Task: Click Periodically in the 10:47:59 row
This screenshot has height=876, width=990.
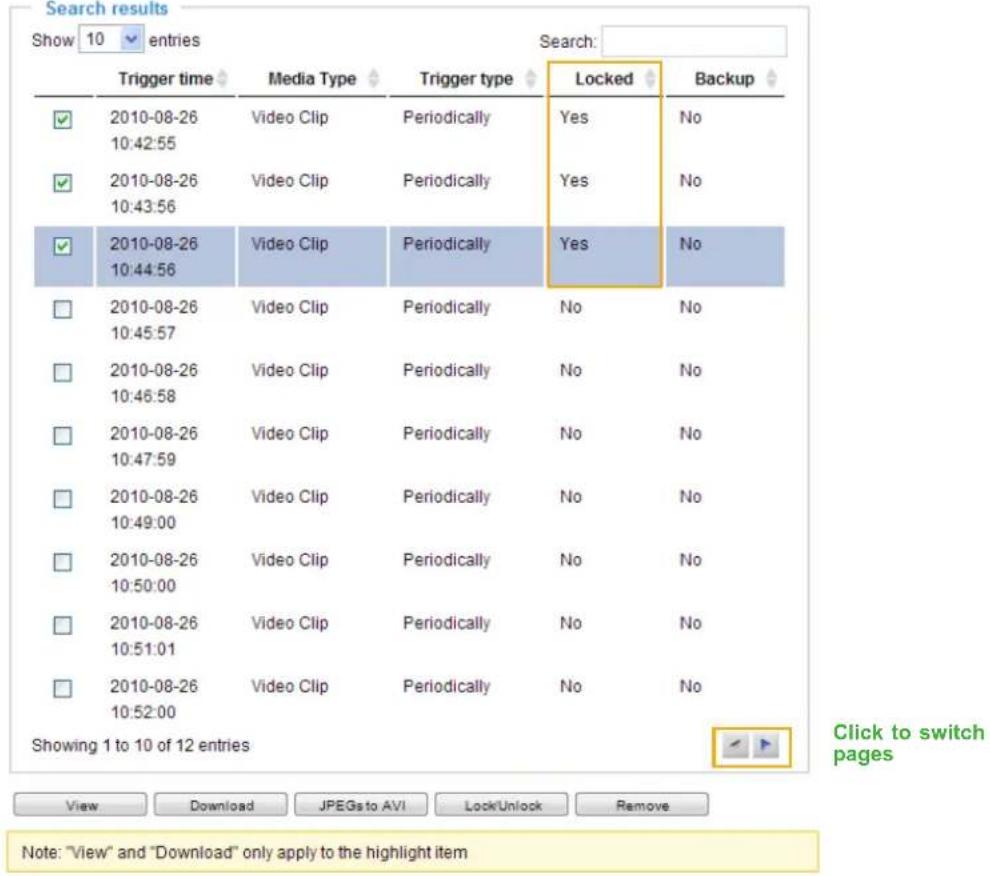Action: [446, 433]
